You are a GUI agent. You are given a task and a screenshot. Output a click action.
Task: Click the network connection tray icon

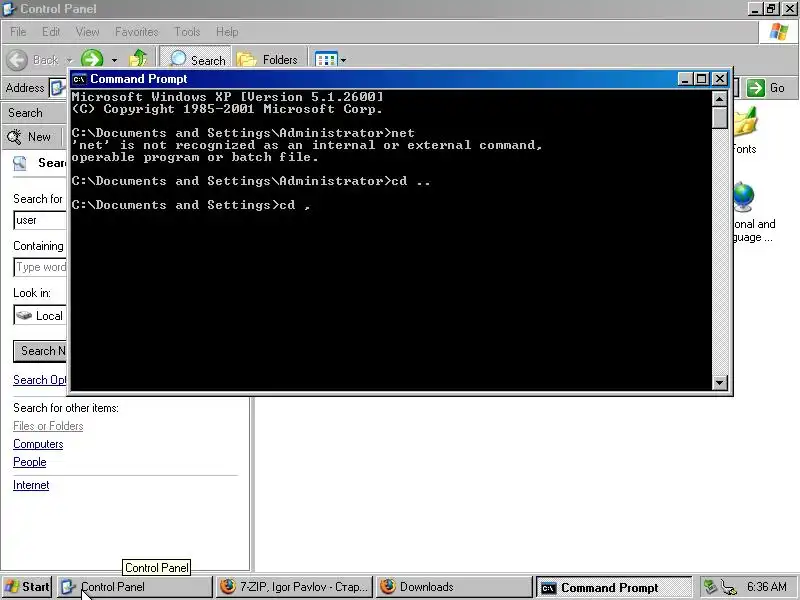tap(728, 587)
